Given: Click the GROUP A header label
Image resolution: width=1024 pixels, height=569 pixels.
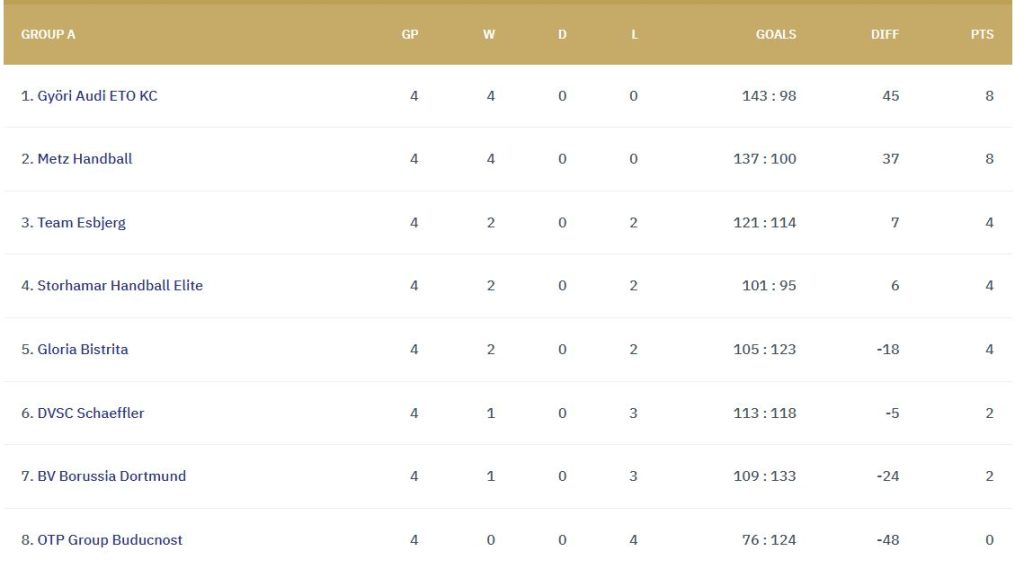Looking at the screenshot, I should click(48, 34).
